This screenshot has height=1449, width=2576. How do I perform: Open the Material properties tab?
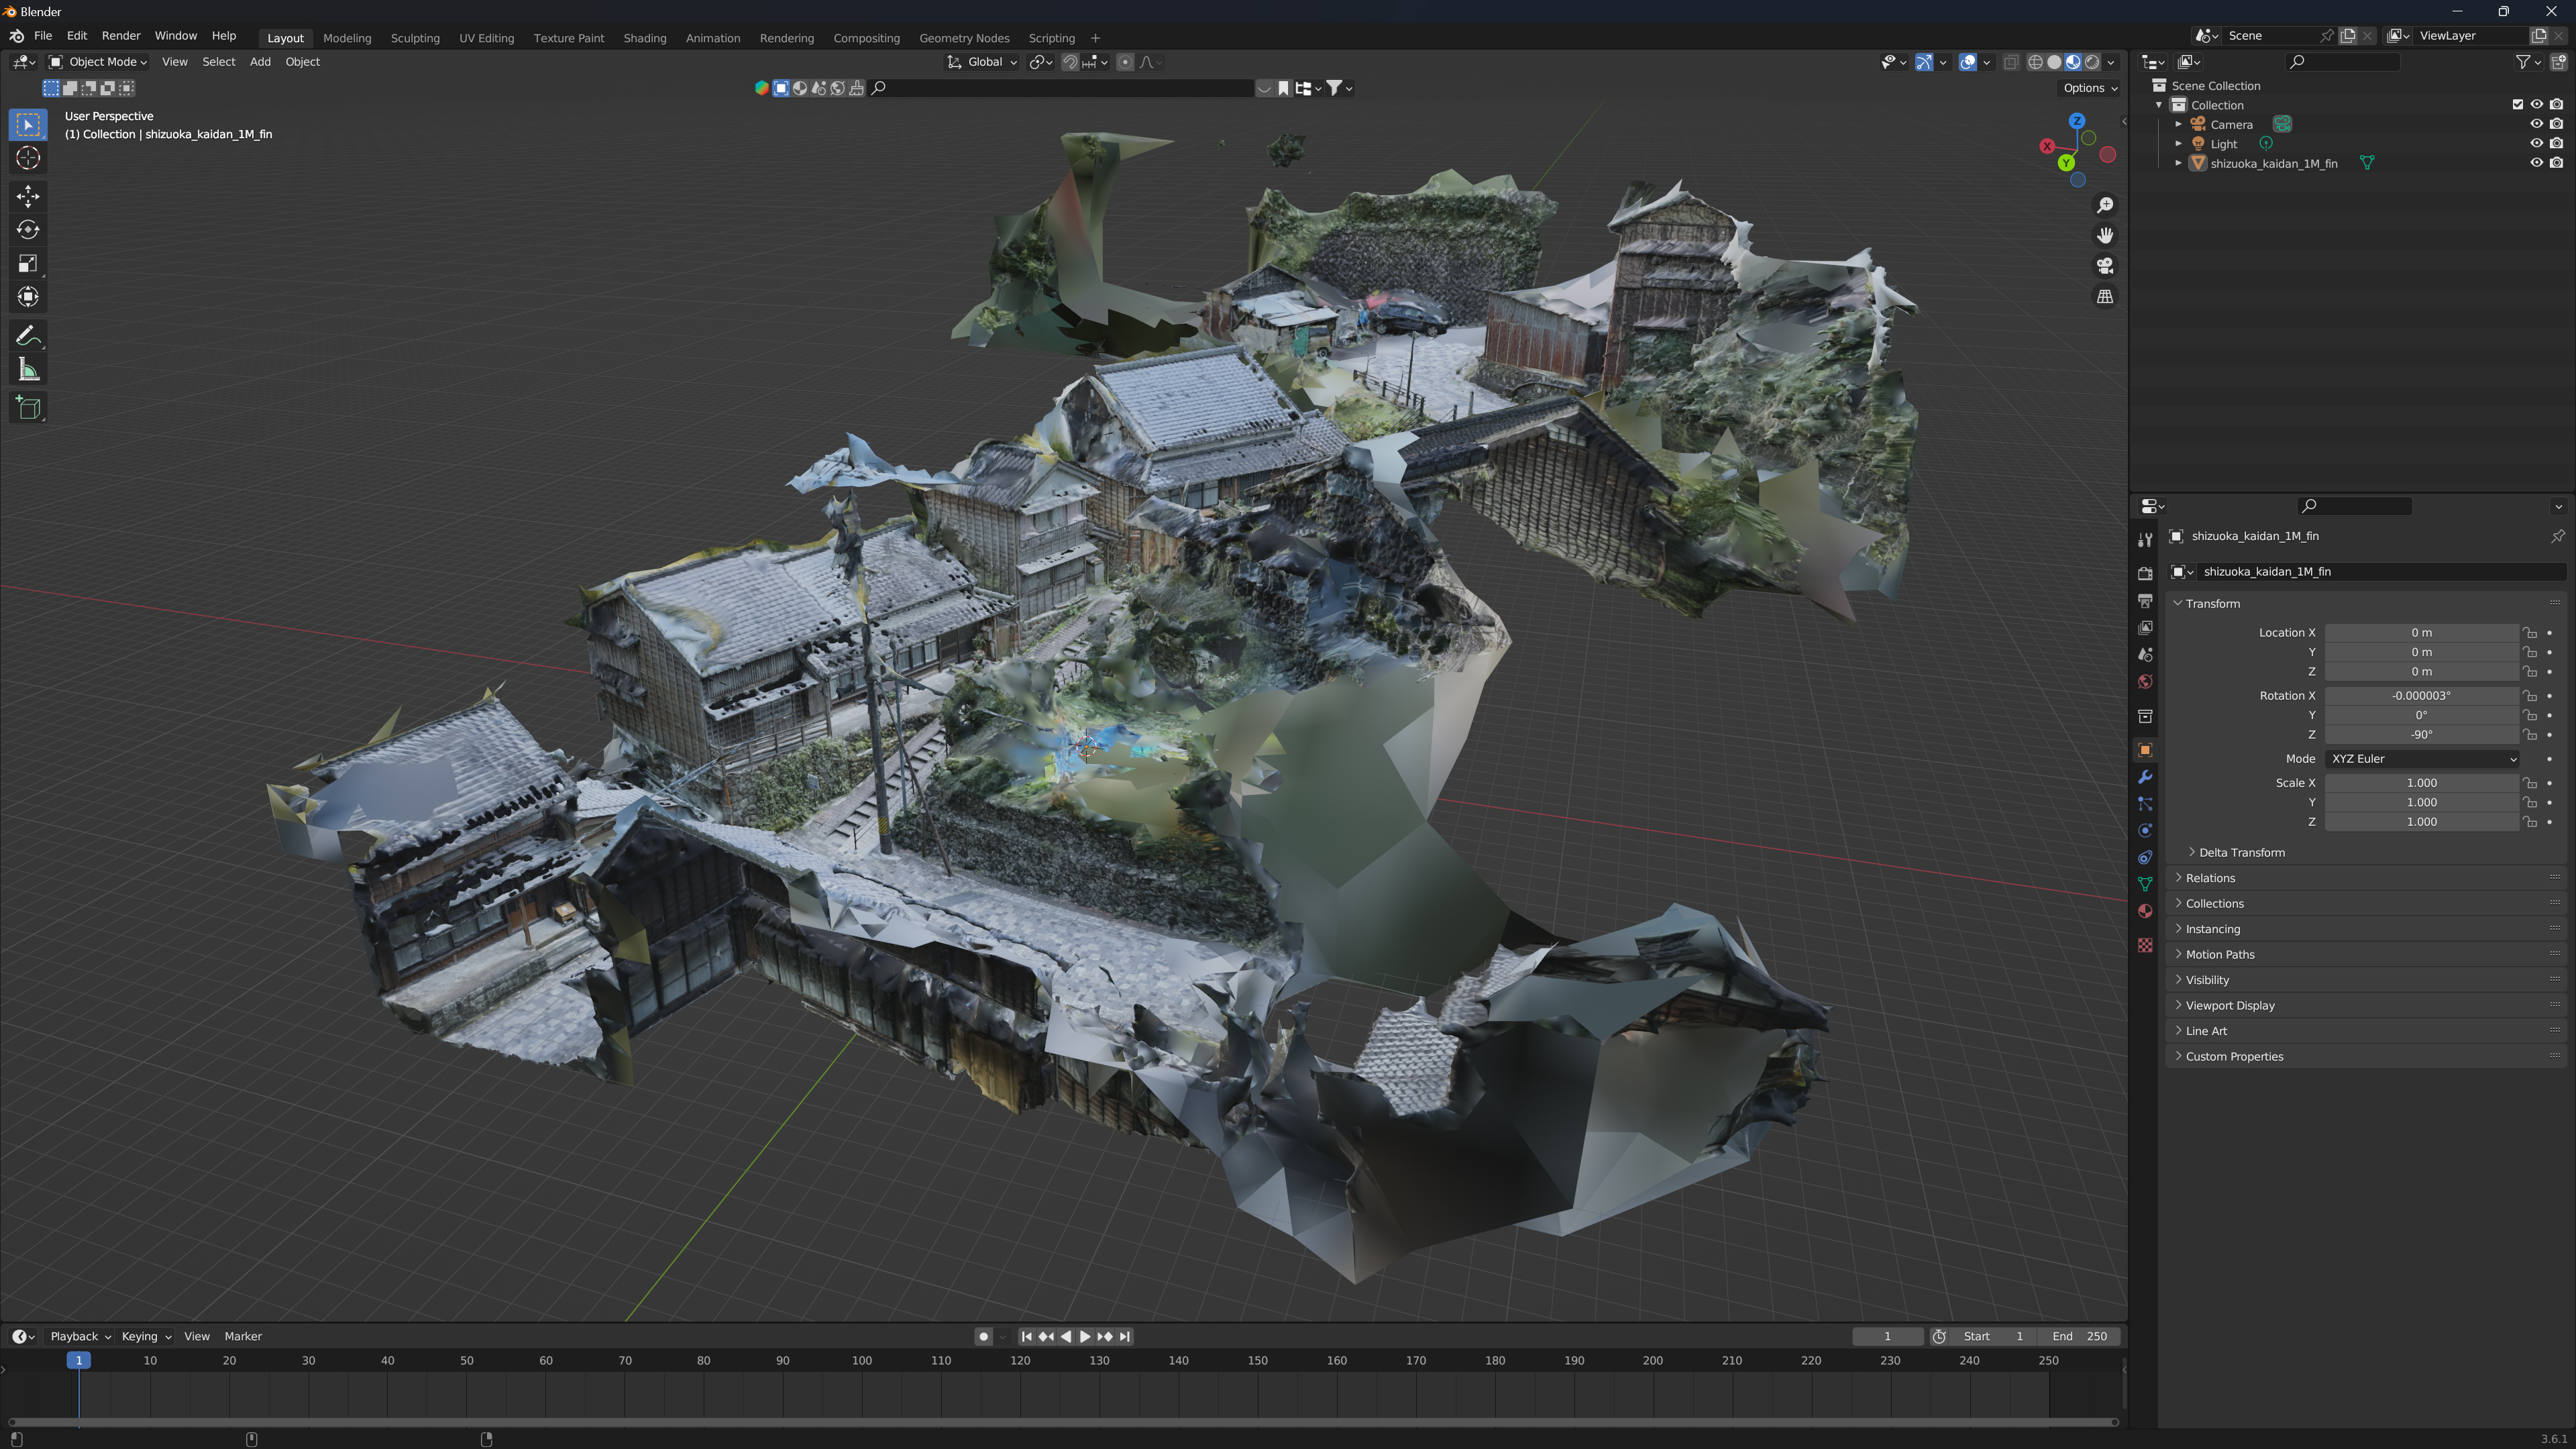pyautogui.click(x=2145, y=911)
